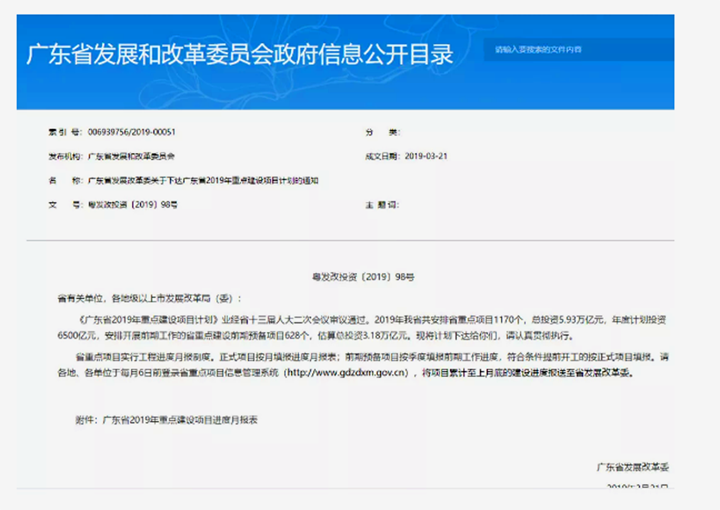The image size is (720, 510).
Task: Click the page title 广东省发展和改革委员会政府信息公开目录
Action: pos(240,54)
